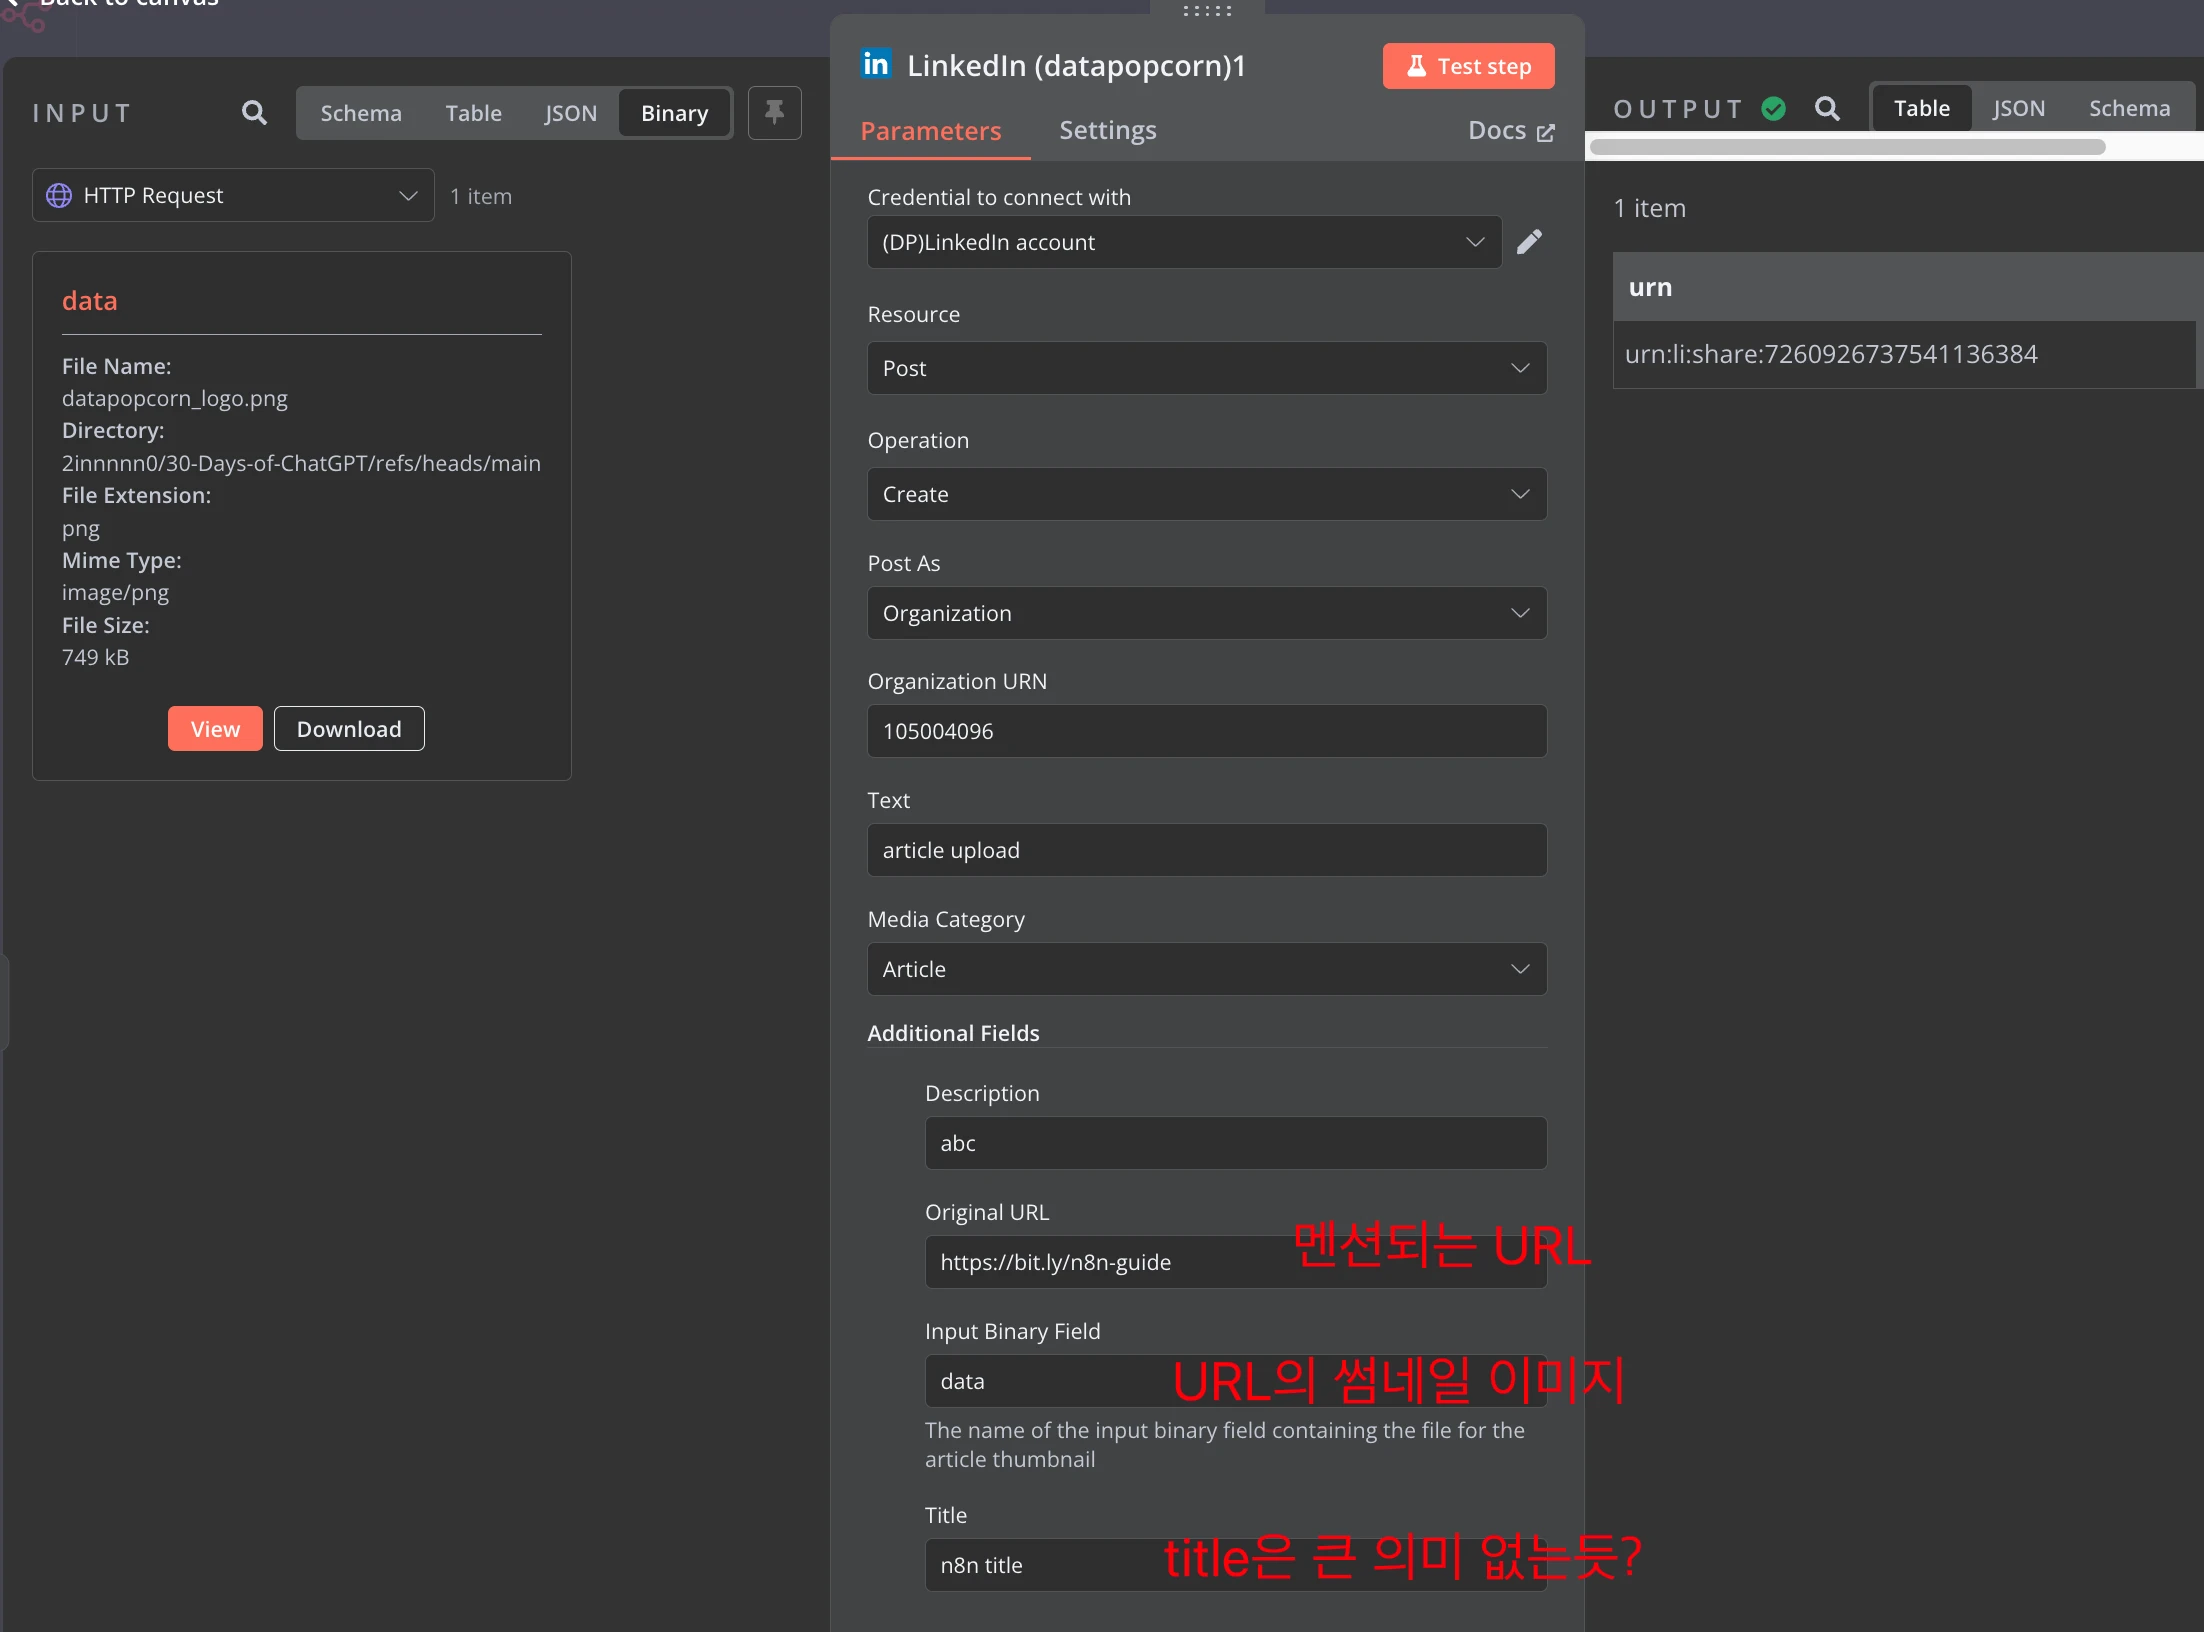
Task: Click the Additional Fields section heading
Action: click(953, 1033)
